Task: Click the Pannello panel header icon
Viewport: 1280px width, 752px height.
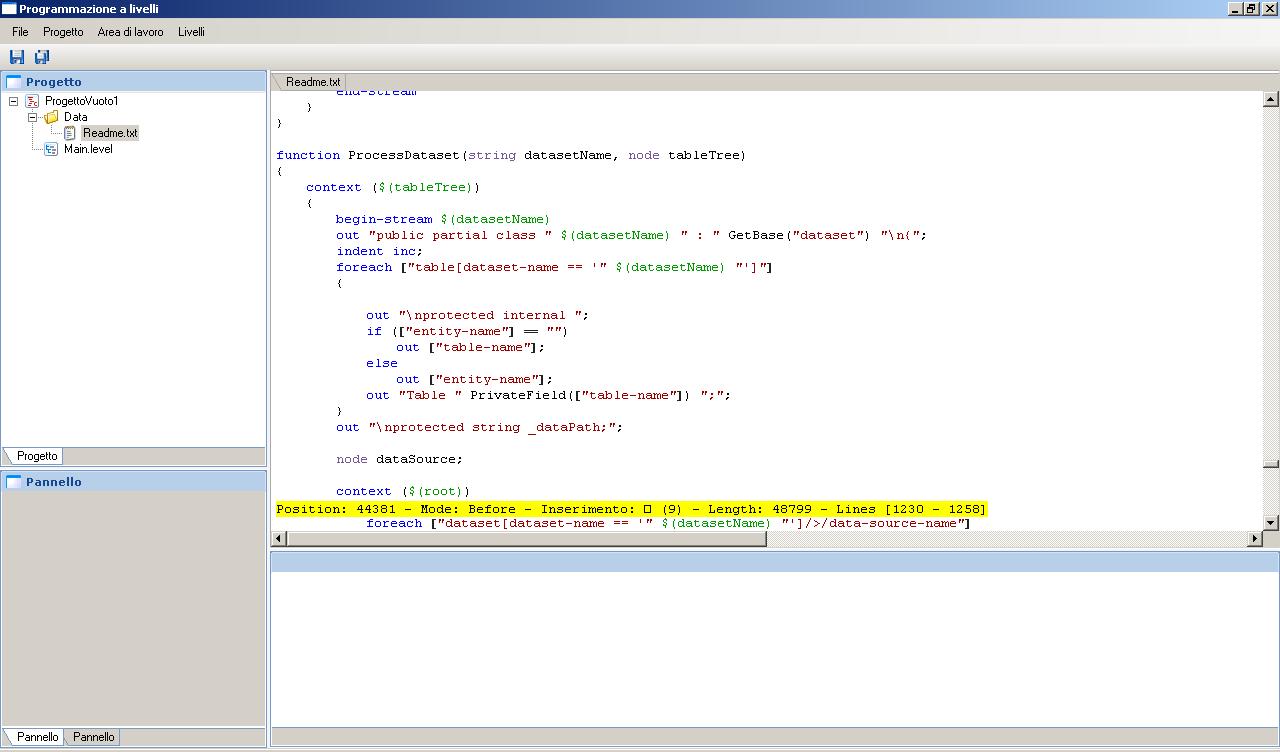Action: click(x=14, y=482)
